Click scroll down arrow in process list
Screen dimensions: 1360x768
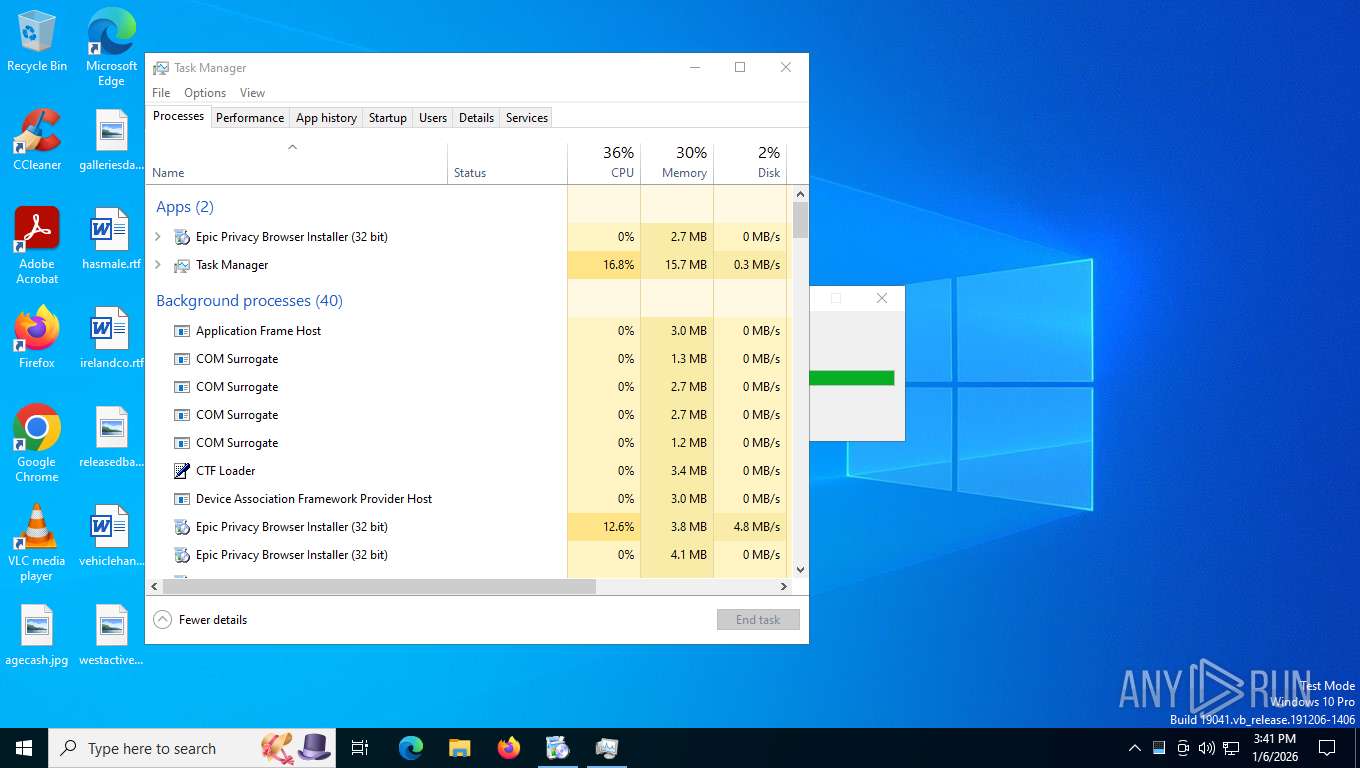tap(800, 570)
